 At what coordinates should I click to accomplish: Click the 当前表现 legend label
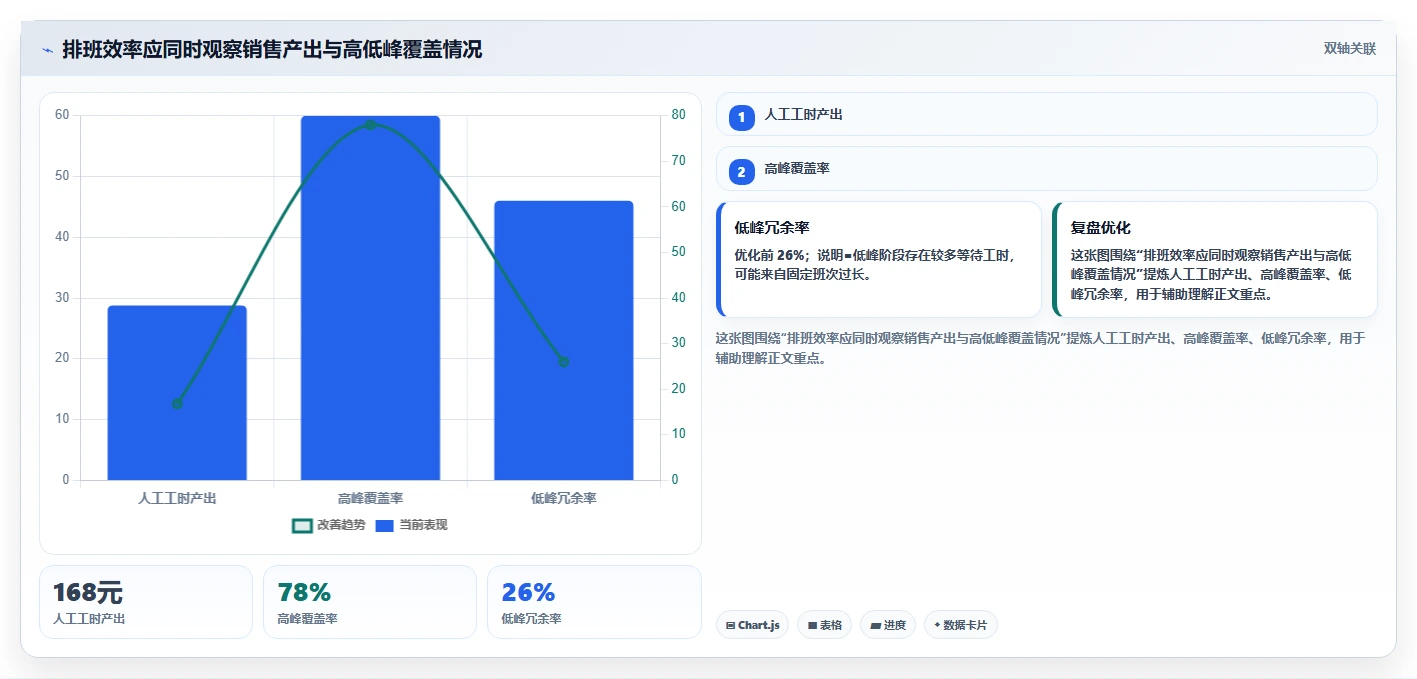(x=423, y=525)
